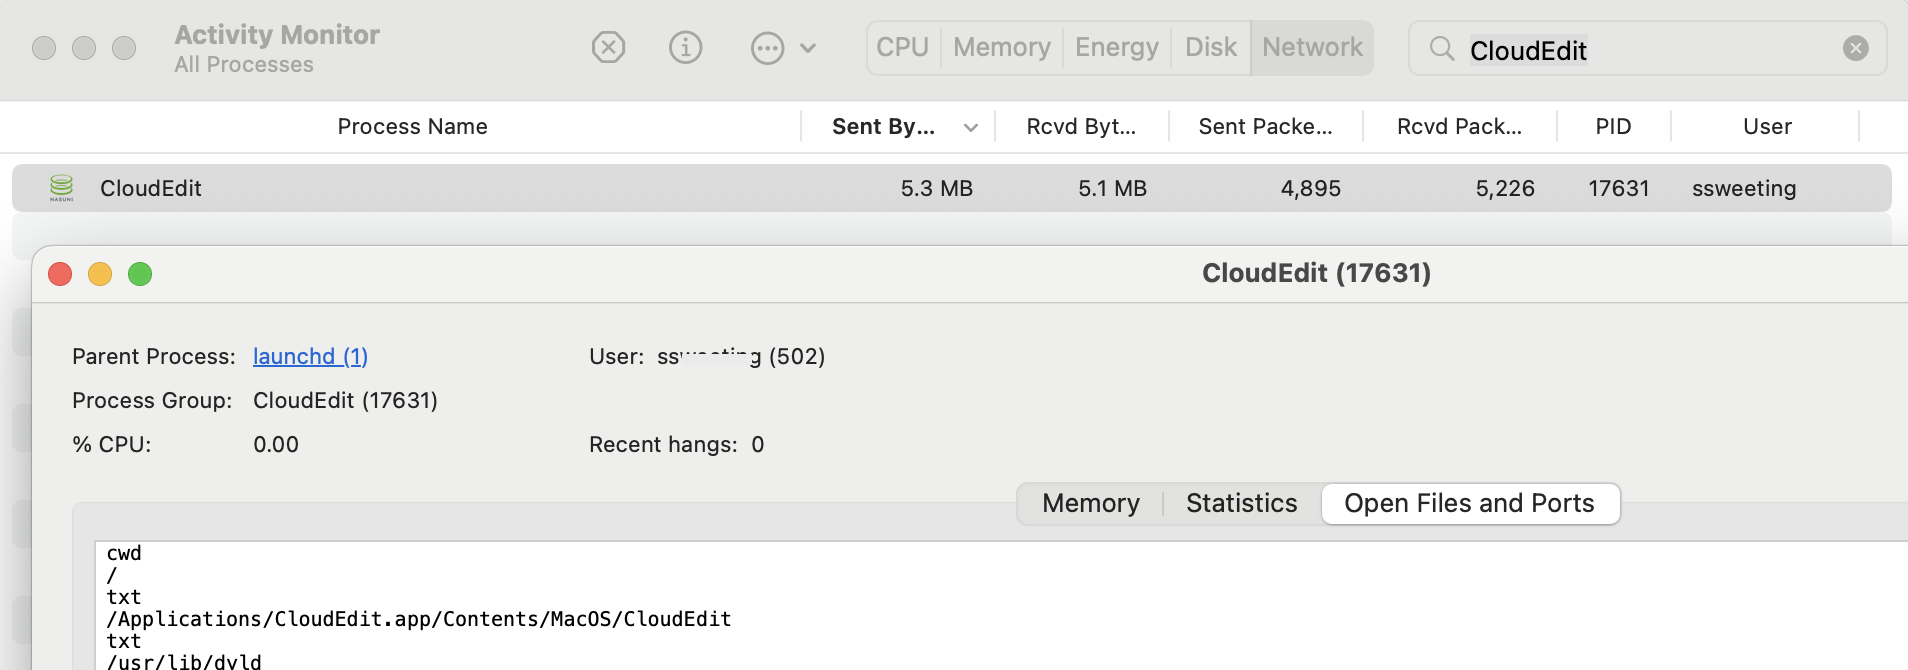Image resolution: width=1908 pixels, height=670 pixels.
Task: Open the Disk tab
Action: (1210, 47)
